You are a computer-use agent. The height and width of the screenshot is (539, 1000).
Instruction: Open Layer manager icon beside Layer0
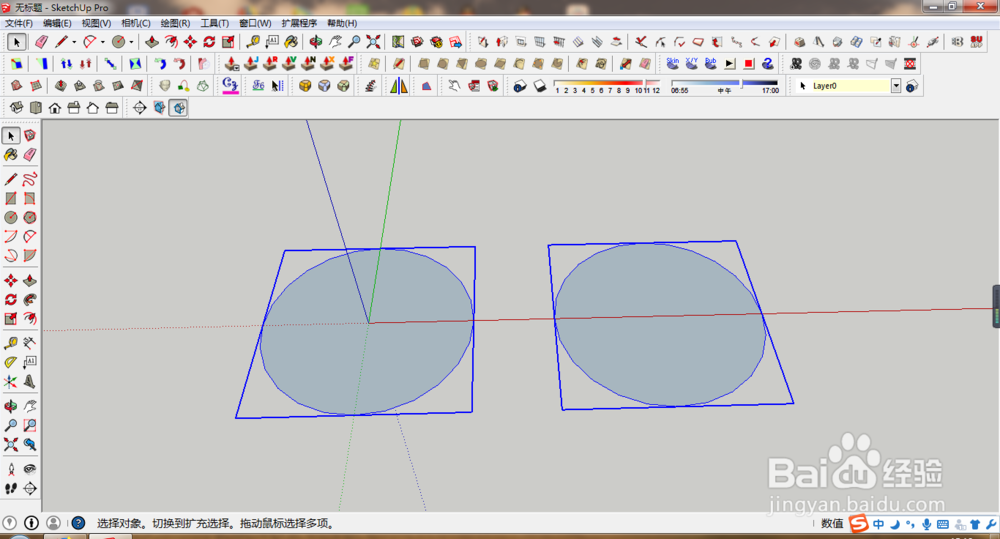[x=912, y=85]
